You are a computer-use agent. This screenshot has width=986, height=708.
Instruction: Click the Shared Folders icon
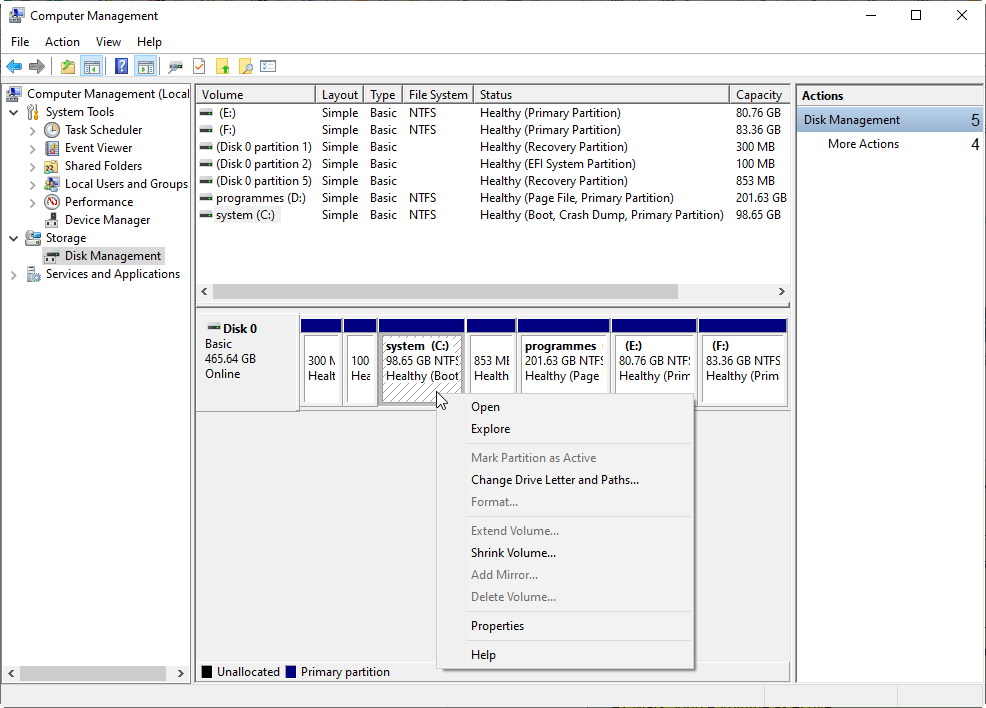coord(52,166)
